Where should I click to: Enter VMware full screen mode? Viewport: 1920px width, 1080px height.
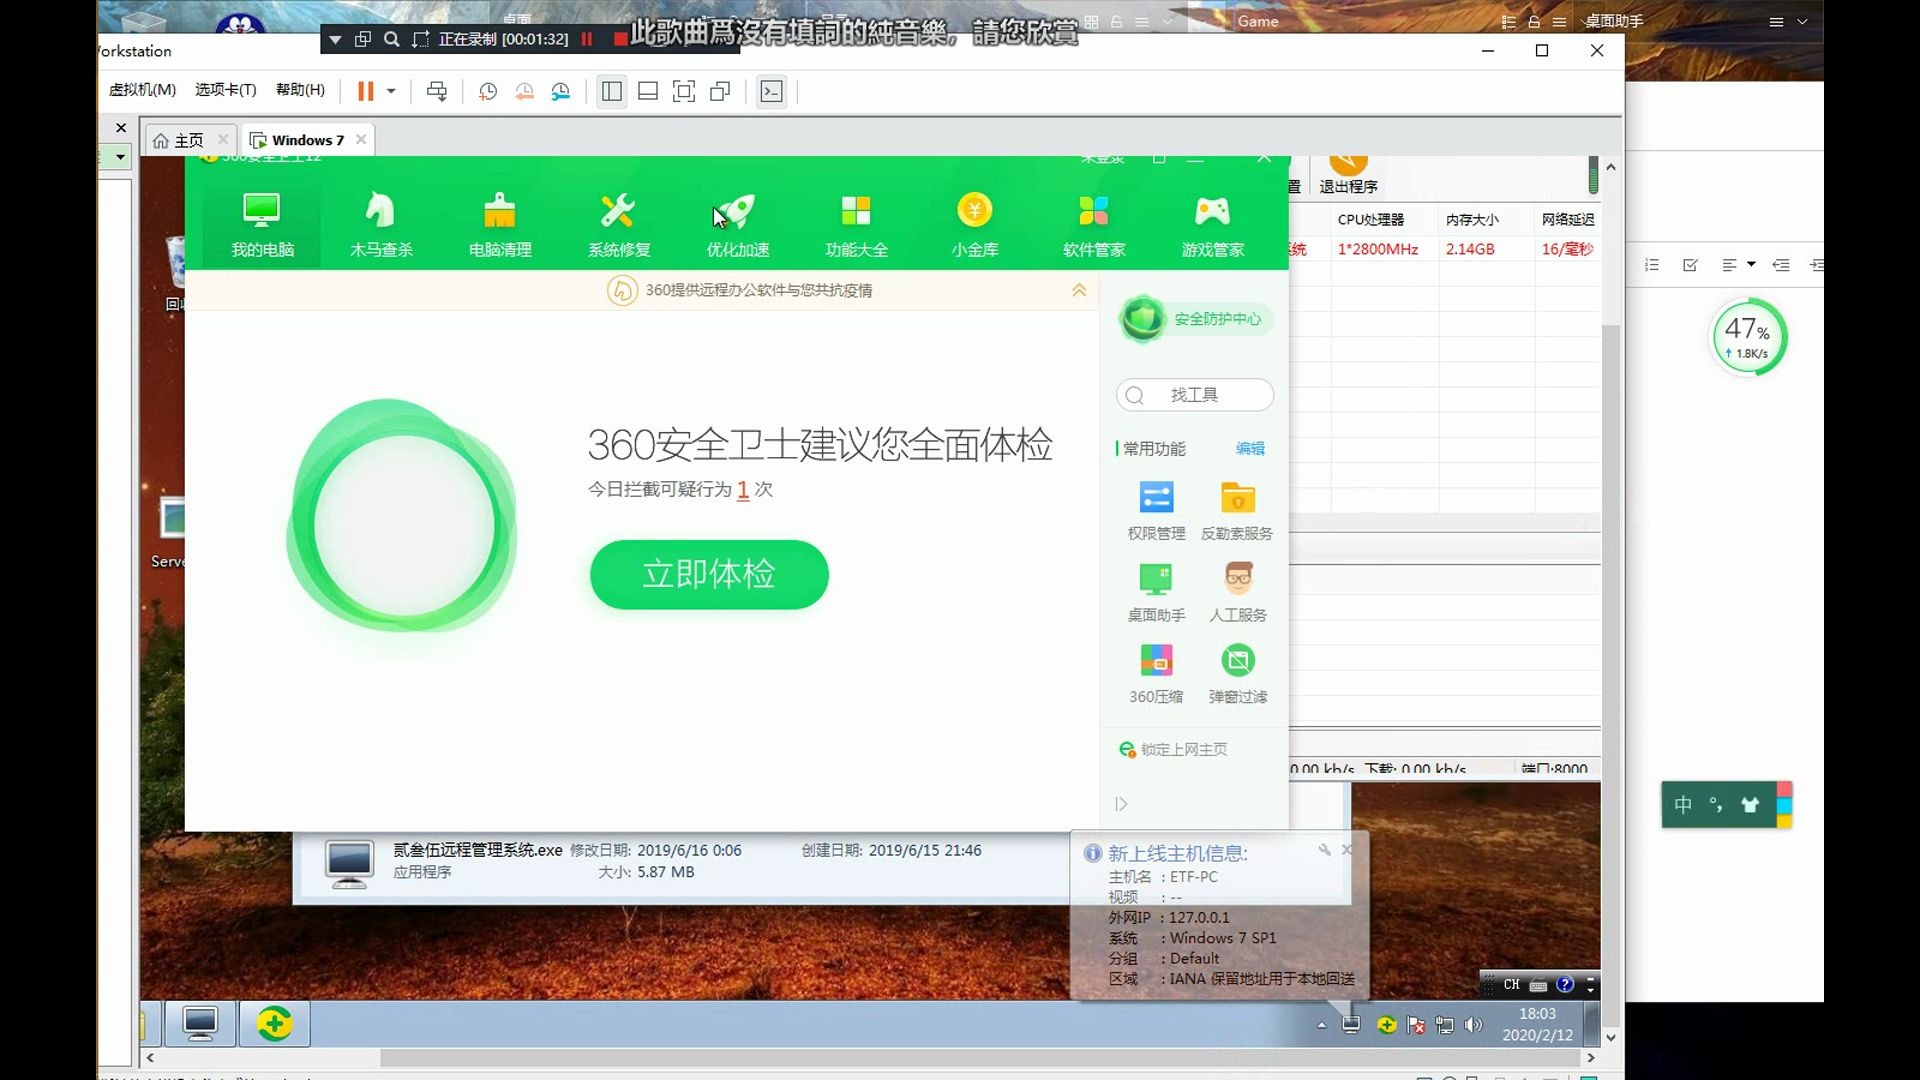click(x=684, y=91)
